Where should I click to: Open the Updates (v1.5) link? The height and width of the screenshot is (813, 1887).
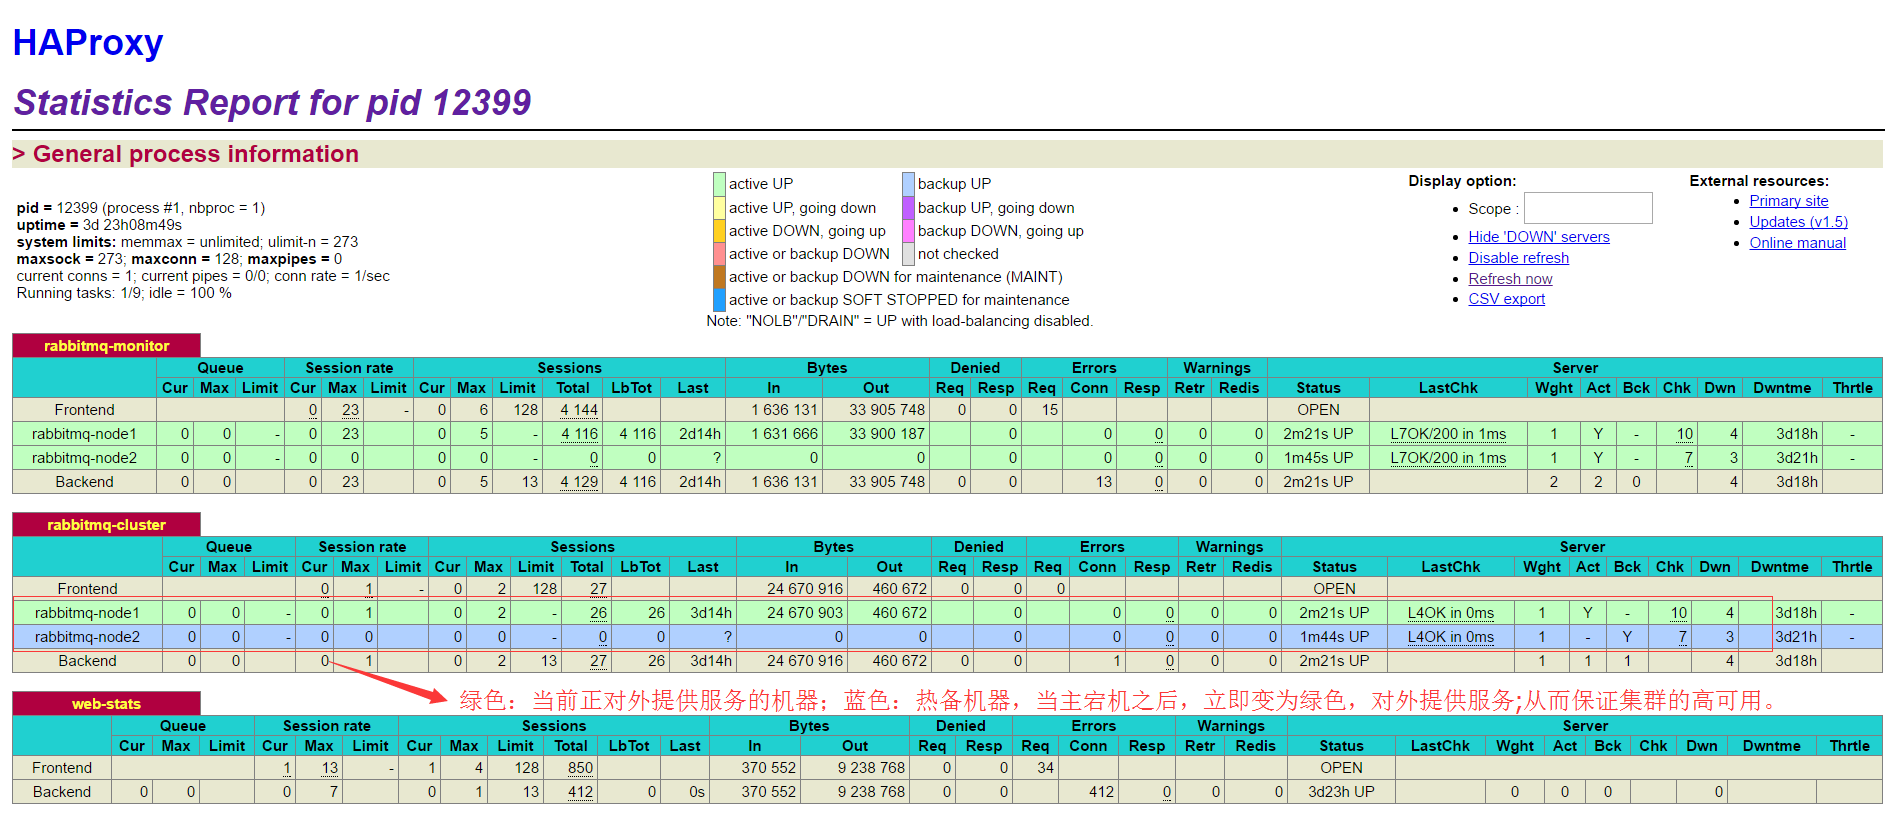[1798, 222]
